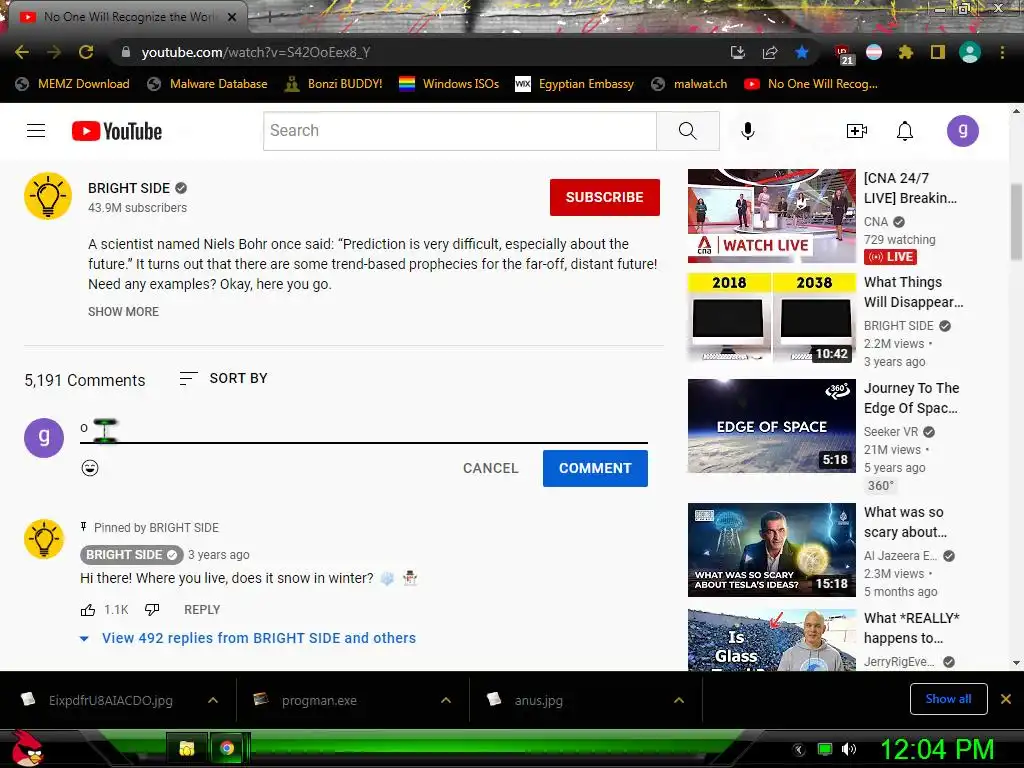Click the 12:04 PM taskbar clock
The width and height of the screenshot is (1024, 768).
tap(937, 749)
